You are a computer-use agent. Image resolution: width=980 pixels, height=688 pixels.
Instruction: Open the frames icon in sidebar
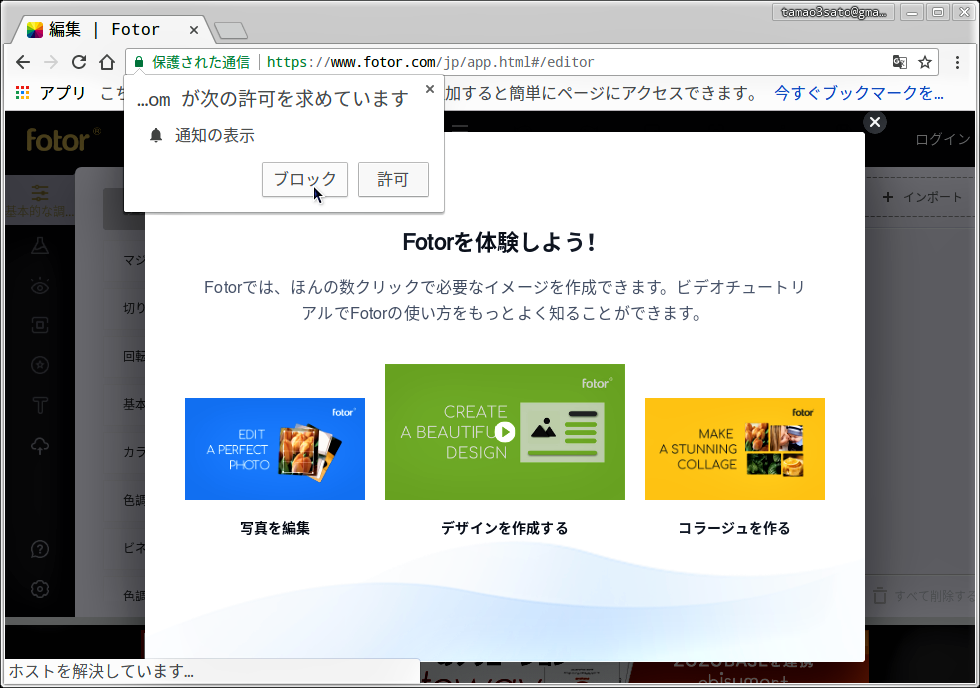(40, 325)
